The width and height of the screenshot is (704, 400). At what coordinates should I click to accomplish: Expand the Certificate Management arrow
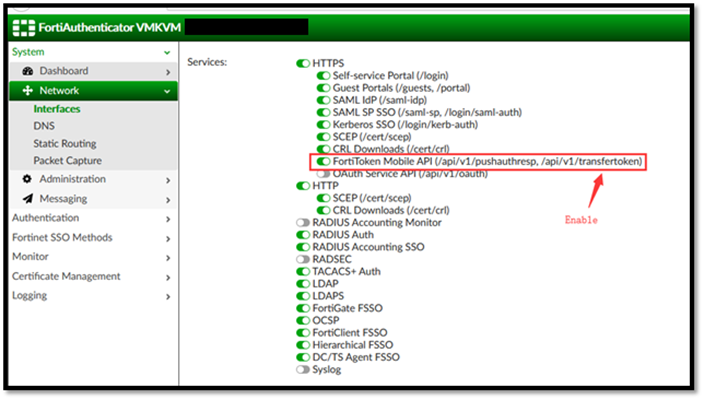coord(167,277)
